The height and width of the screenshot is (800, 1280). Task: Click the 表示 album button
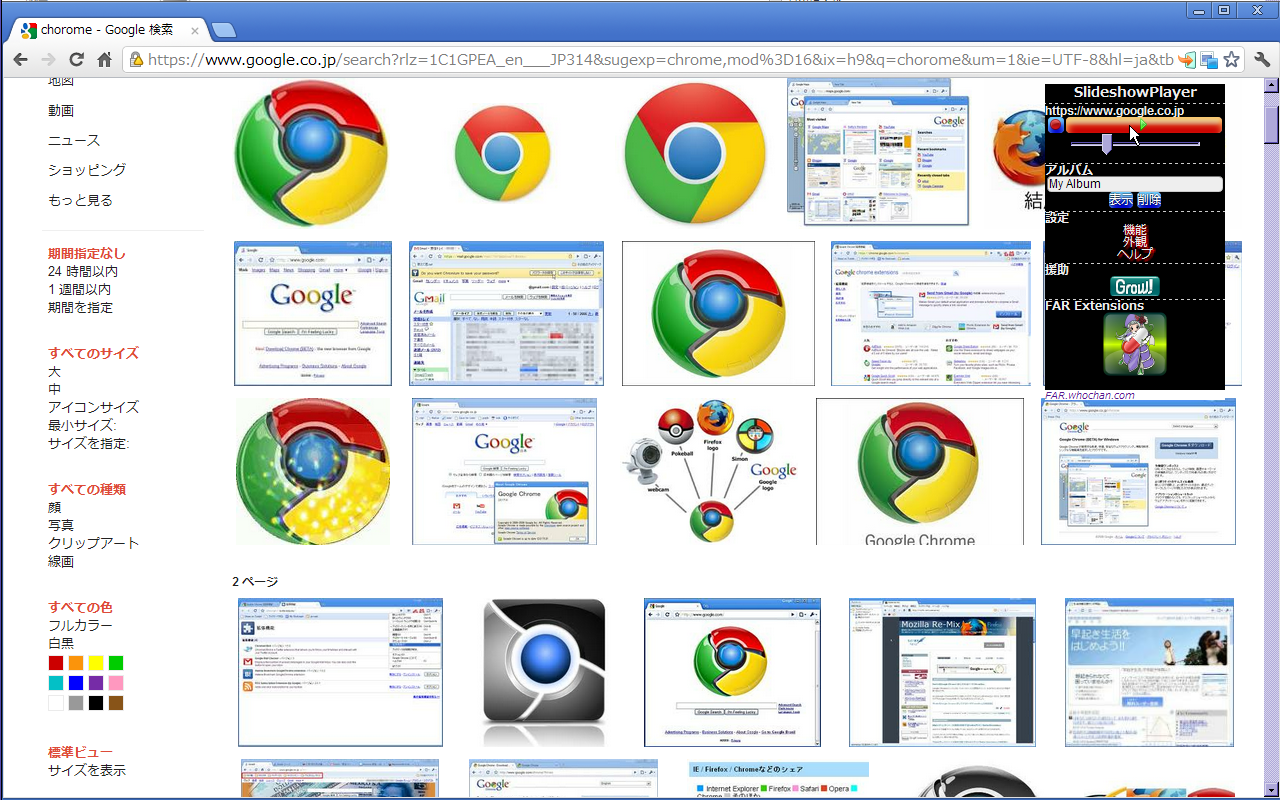1120,200
